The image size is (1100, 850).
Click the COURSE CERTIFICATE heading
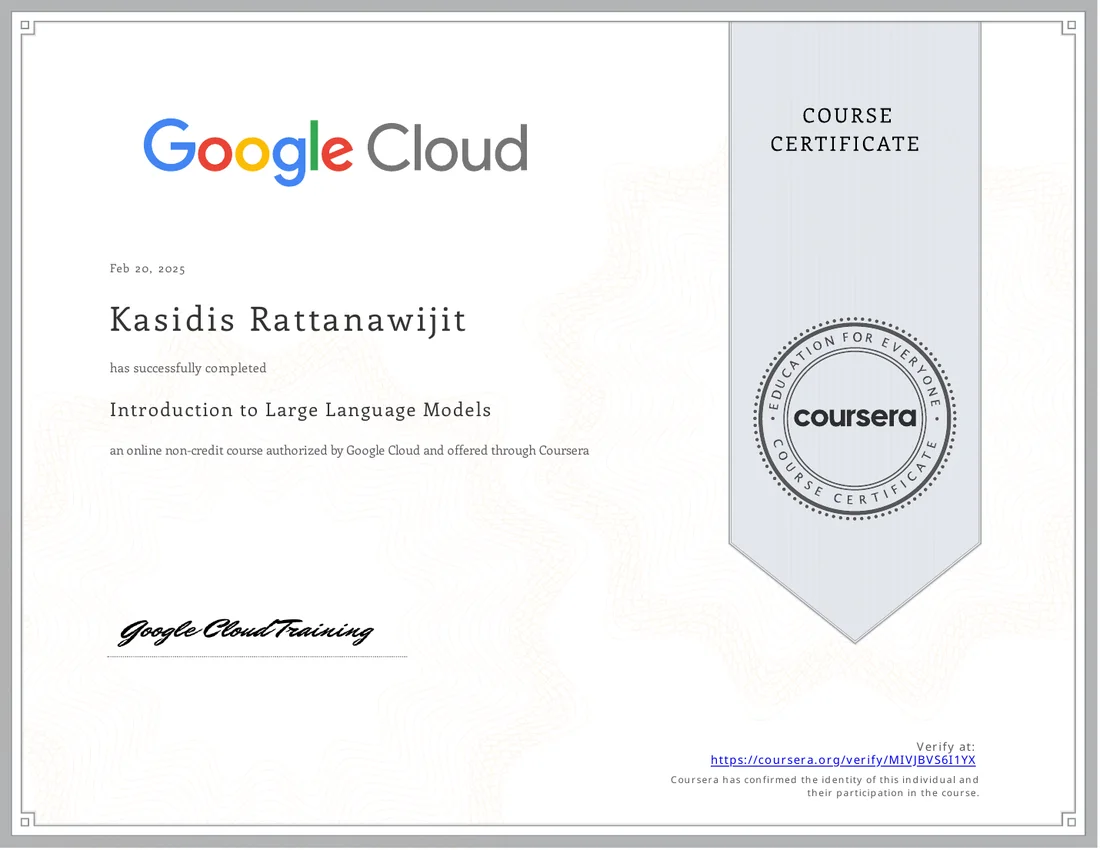coord(845,130)
